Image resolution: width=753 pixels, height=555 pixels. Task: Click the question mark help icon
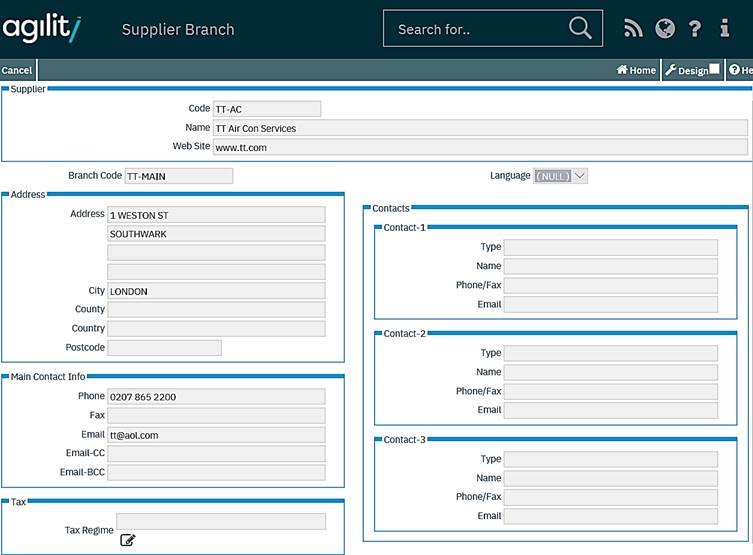pos(695,29)
